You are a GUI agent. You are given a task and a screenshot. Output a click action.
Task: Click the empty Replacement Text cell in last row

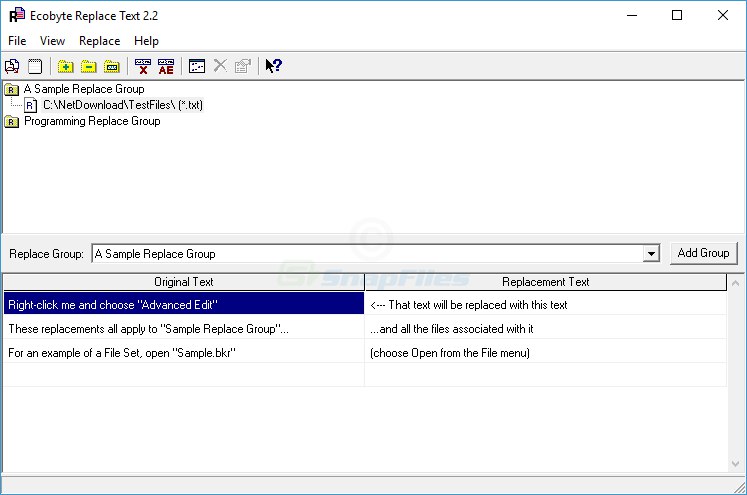[545, 375]
